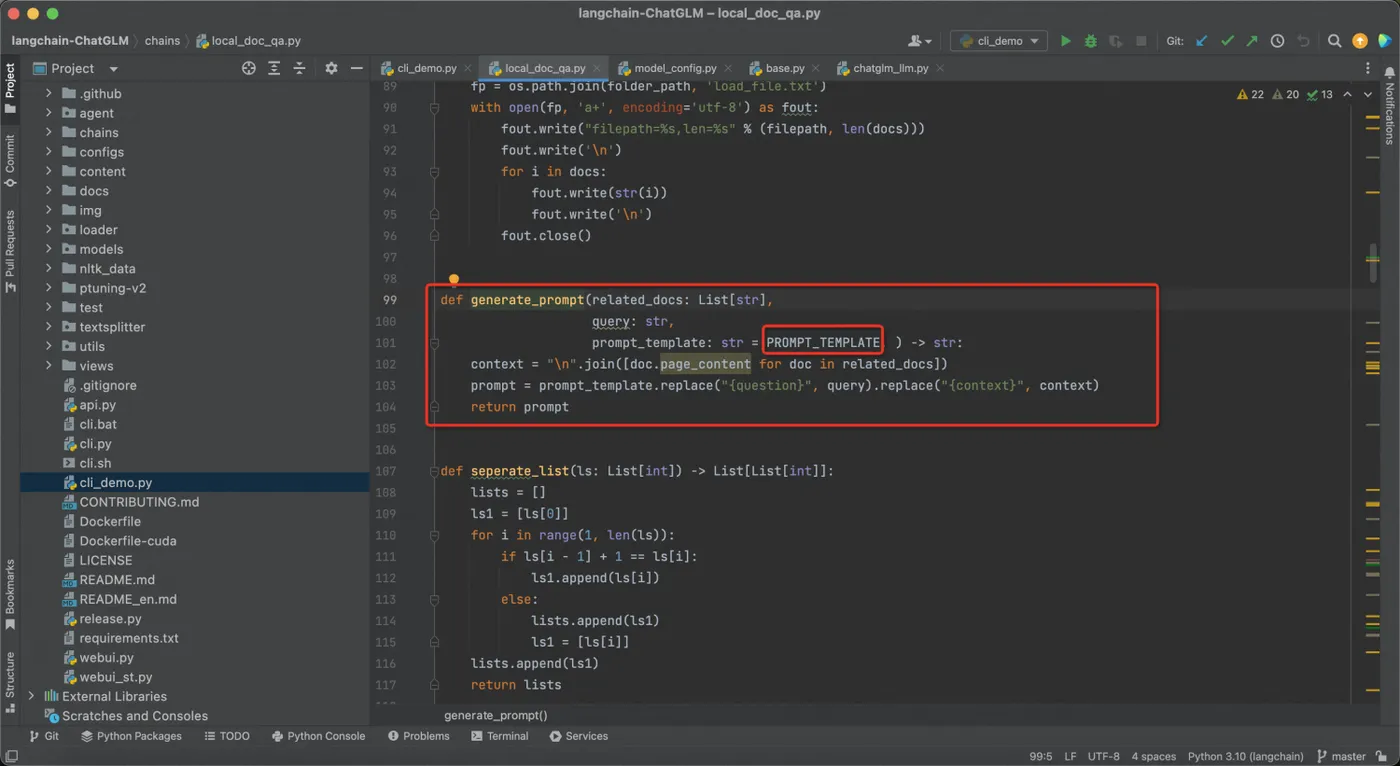Open cli_demo run configuration dropdown
This screenshot has width=1400, height=766.
999,41
